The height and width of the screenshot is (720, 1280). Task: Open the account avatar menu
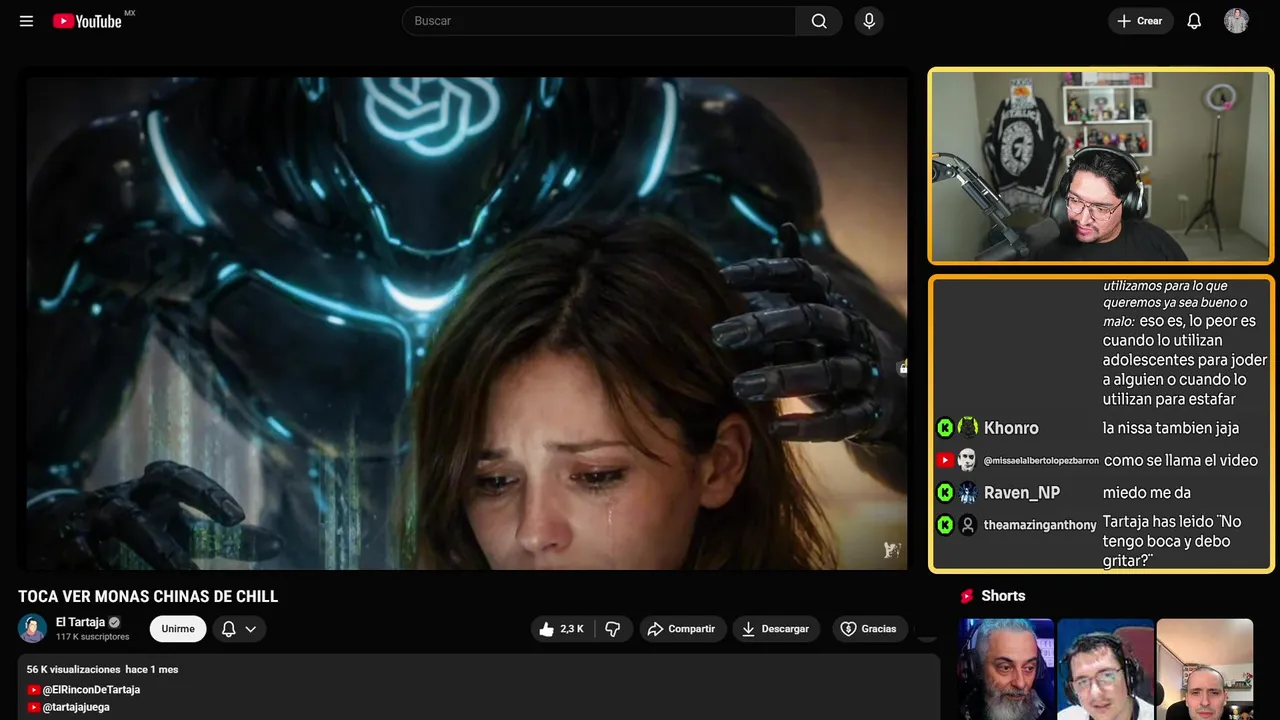[1236, 21]
